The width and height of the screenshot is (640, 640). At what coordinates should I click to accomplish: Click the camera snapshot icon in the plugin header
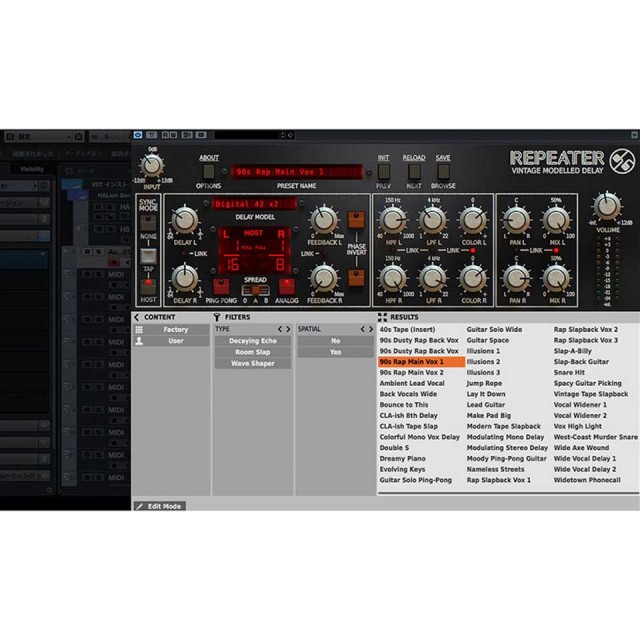pyautogui.click(x=201, y=135)
